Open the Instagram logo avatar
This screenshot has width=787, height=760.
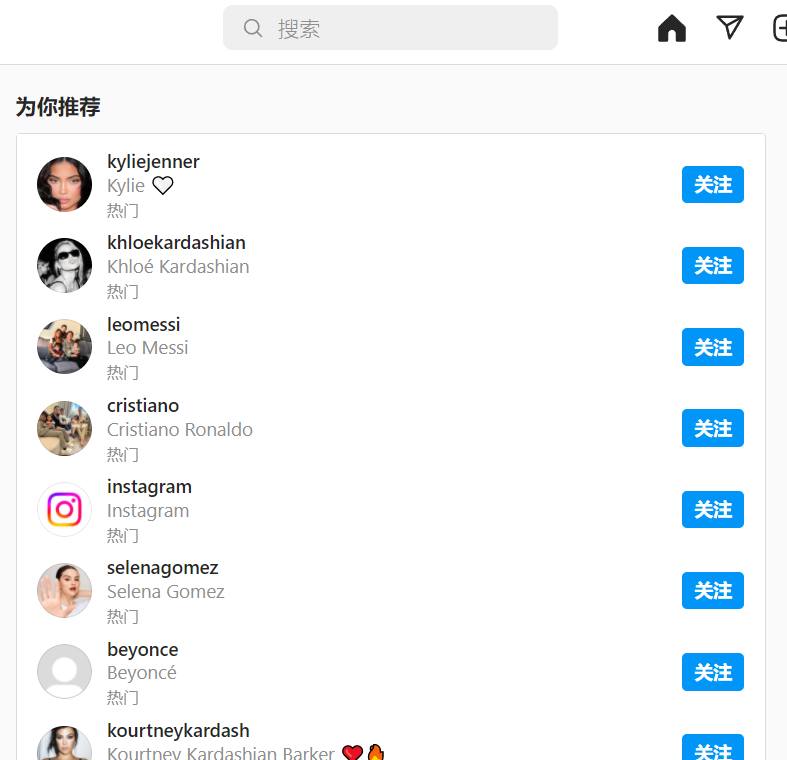64,510
